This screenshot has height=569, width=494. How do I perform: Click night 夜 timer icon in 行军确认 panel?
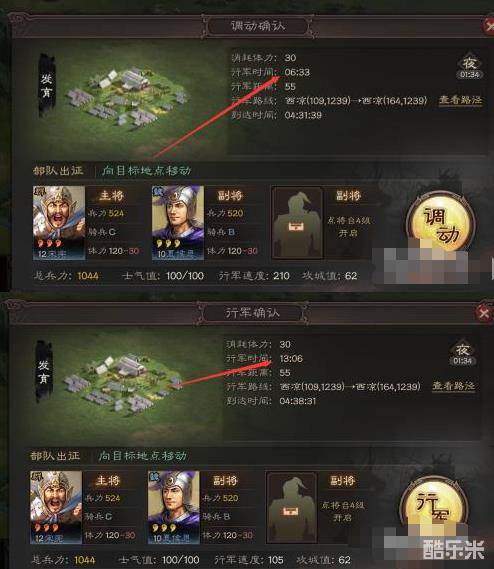click(462, 353)
